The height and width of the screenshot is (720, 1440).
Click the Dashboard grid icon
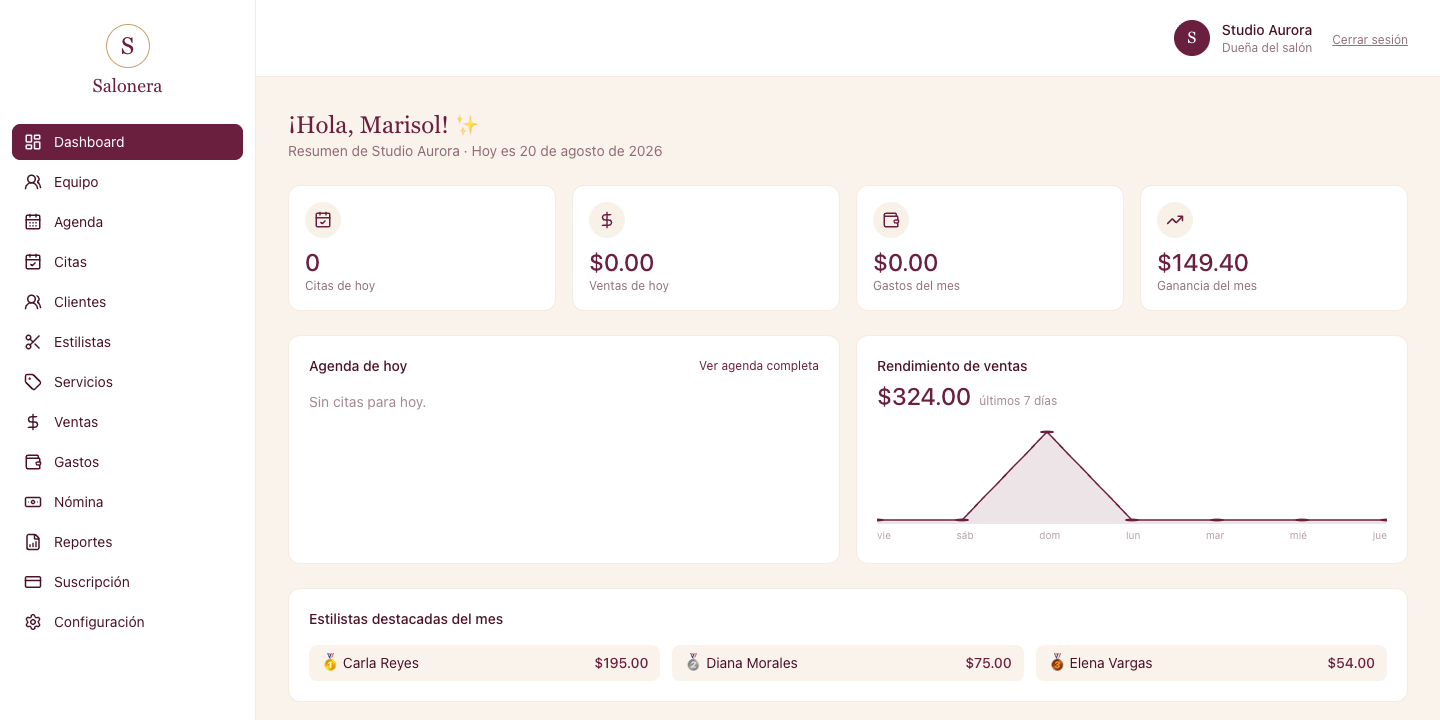coord(33,142)
